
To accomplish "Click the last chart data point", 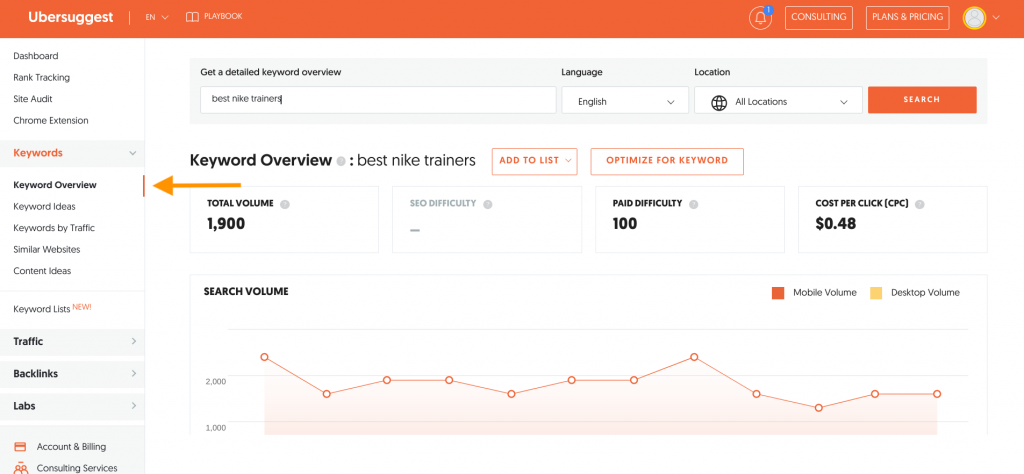I will pyautogui.click(x=937, y=394).
